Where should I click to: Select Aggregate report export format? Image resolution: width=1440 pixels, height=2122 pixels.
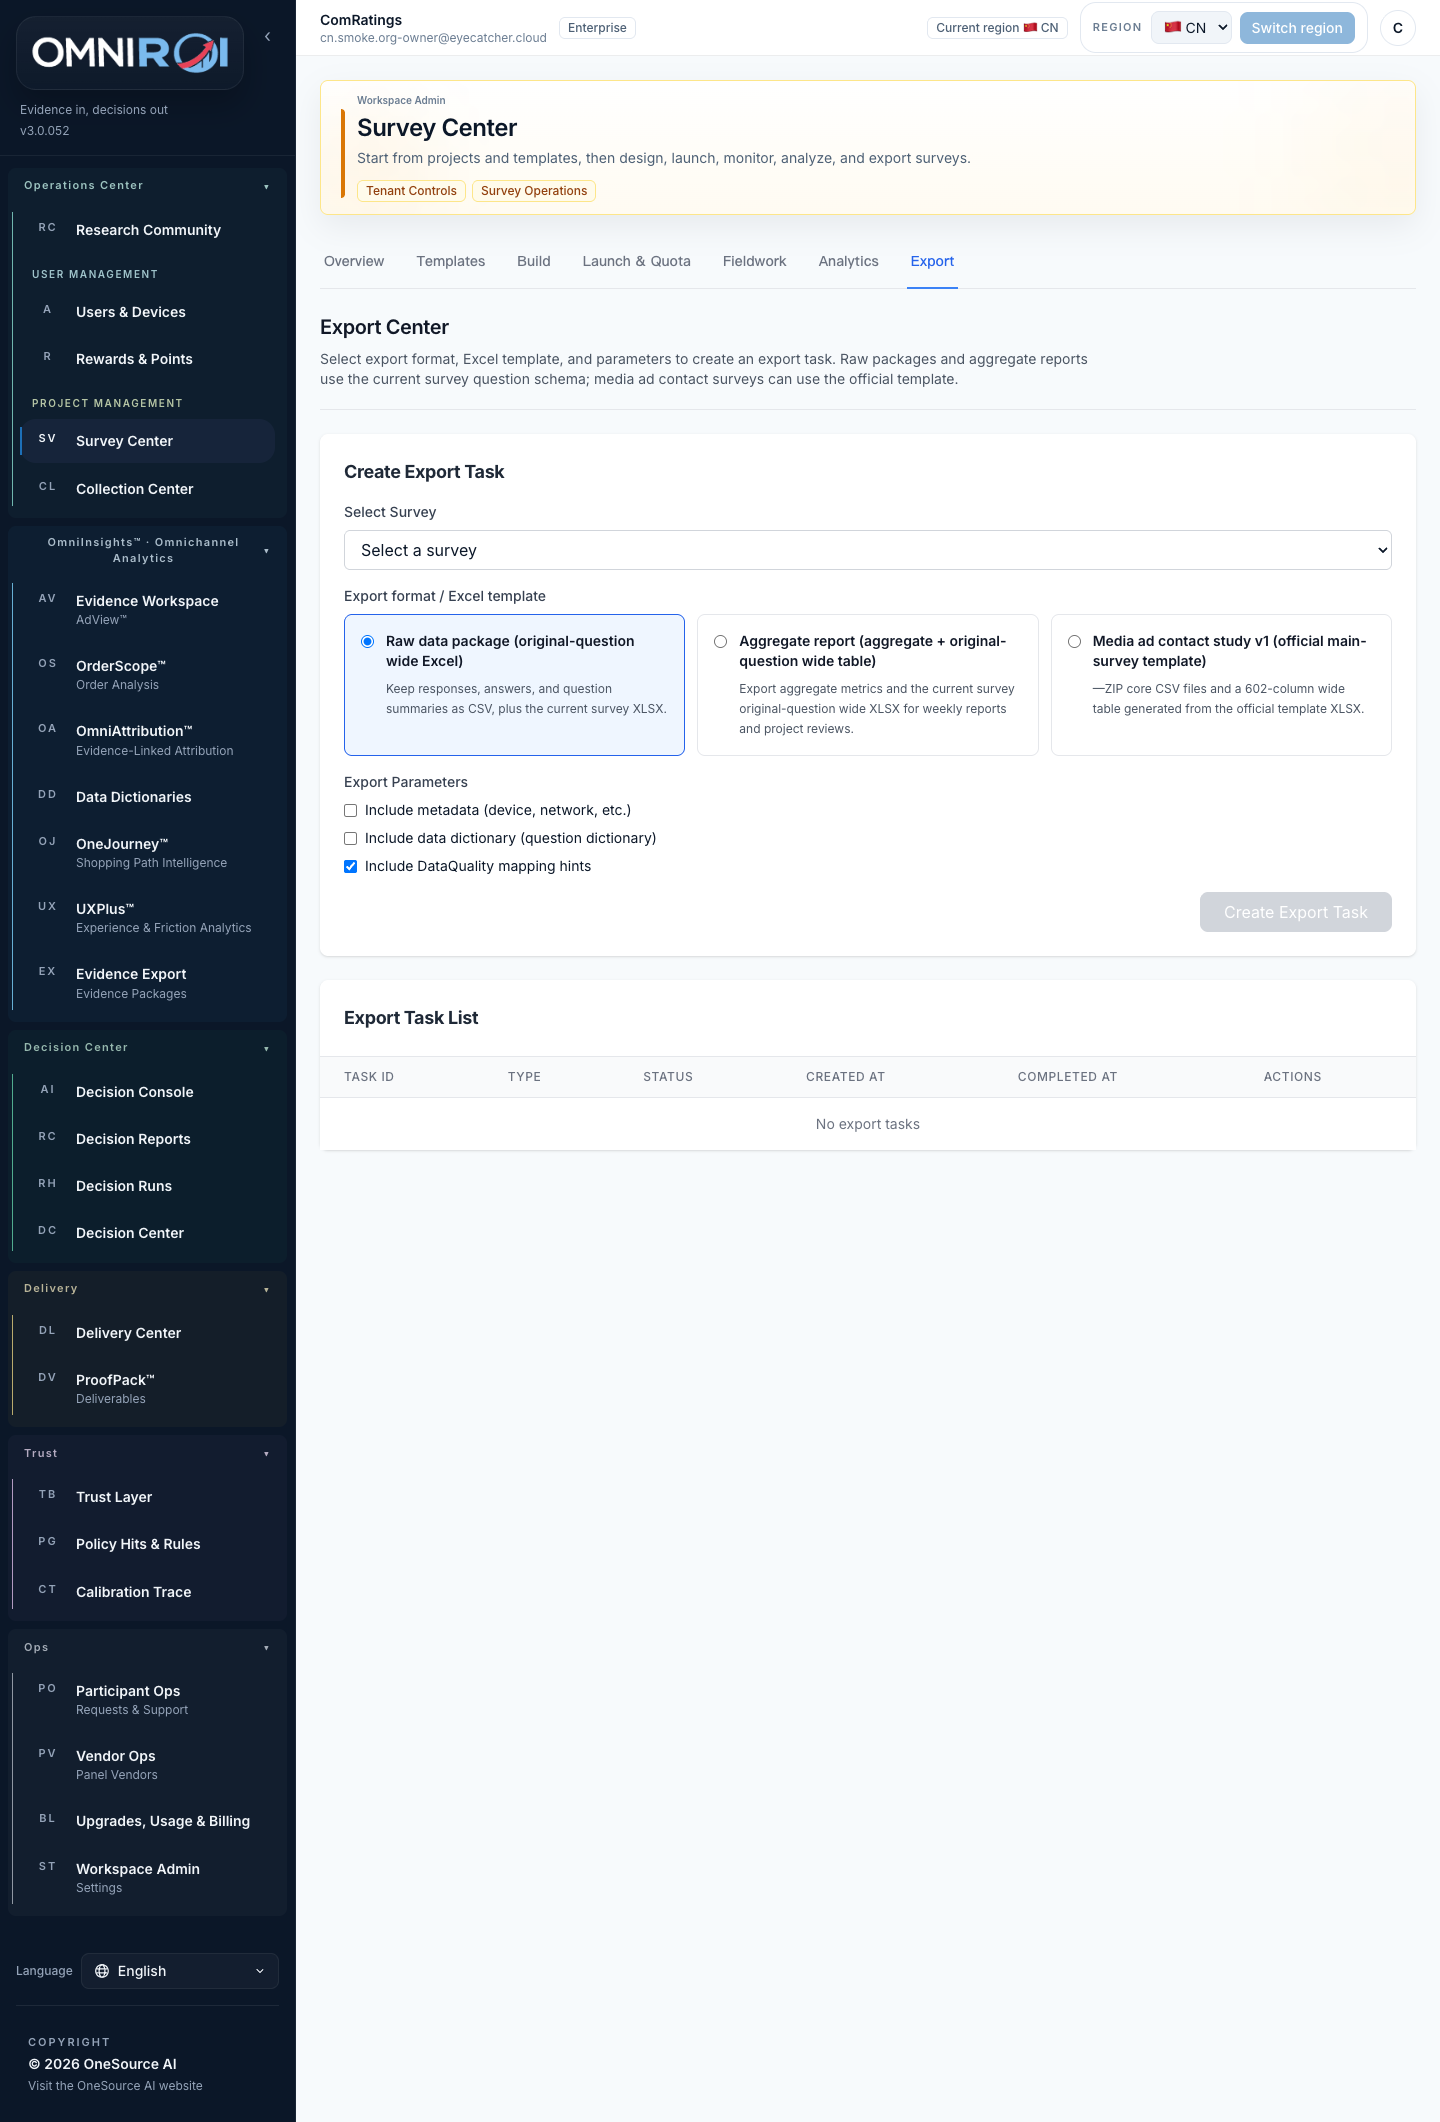tap(720, 642)
